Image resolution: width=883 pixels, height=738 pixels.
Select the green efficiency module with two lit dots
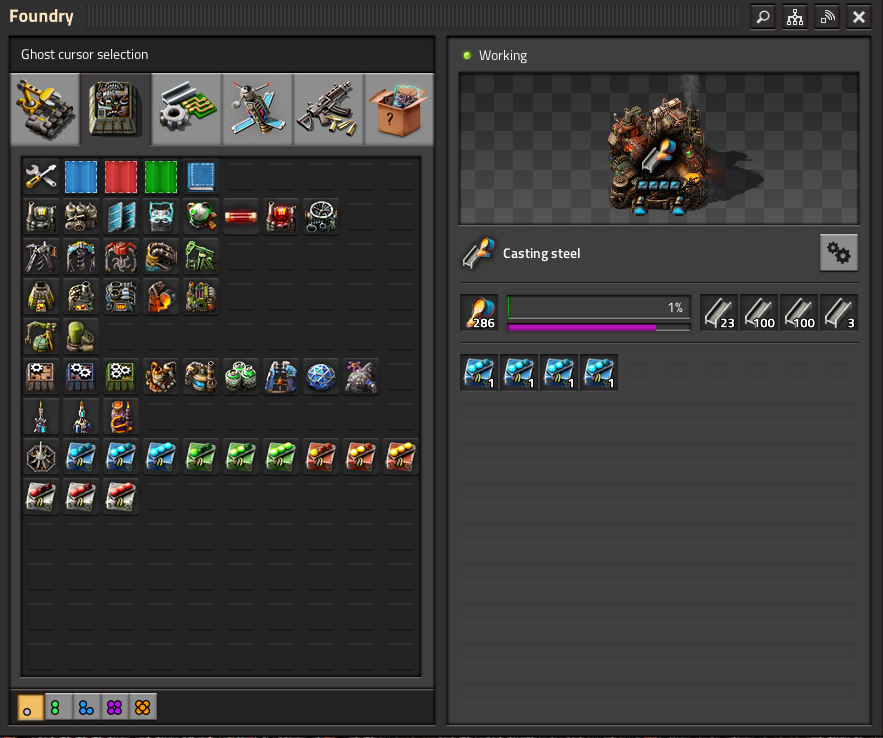click(x=241, y=457)
